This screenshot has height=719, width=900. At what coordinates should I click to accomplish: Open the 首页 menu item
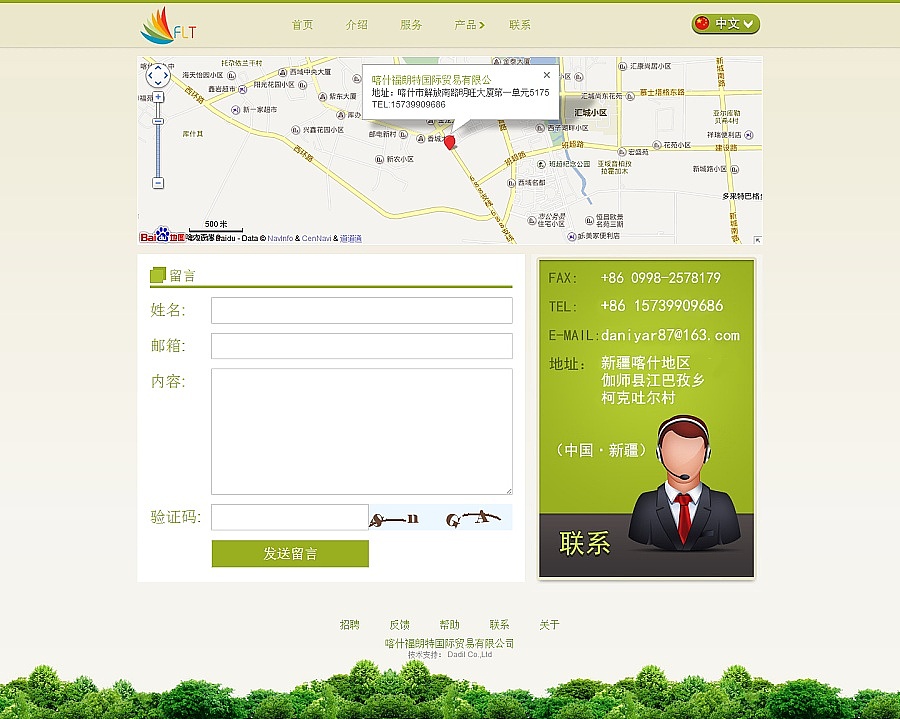(x=302, y=25)
